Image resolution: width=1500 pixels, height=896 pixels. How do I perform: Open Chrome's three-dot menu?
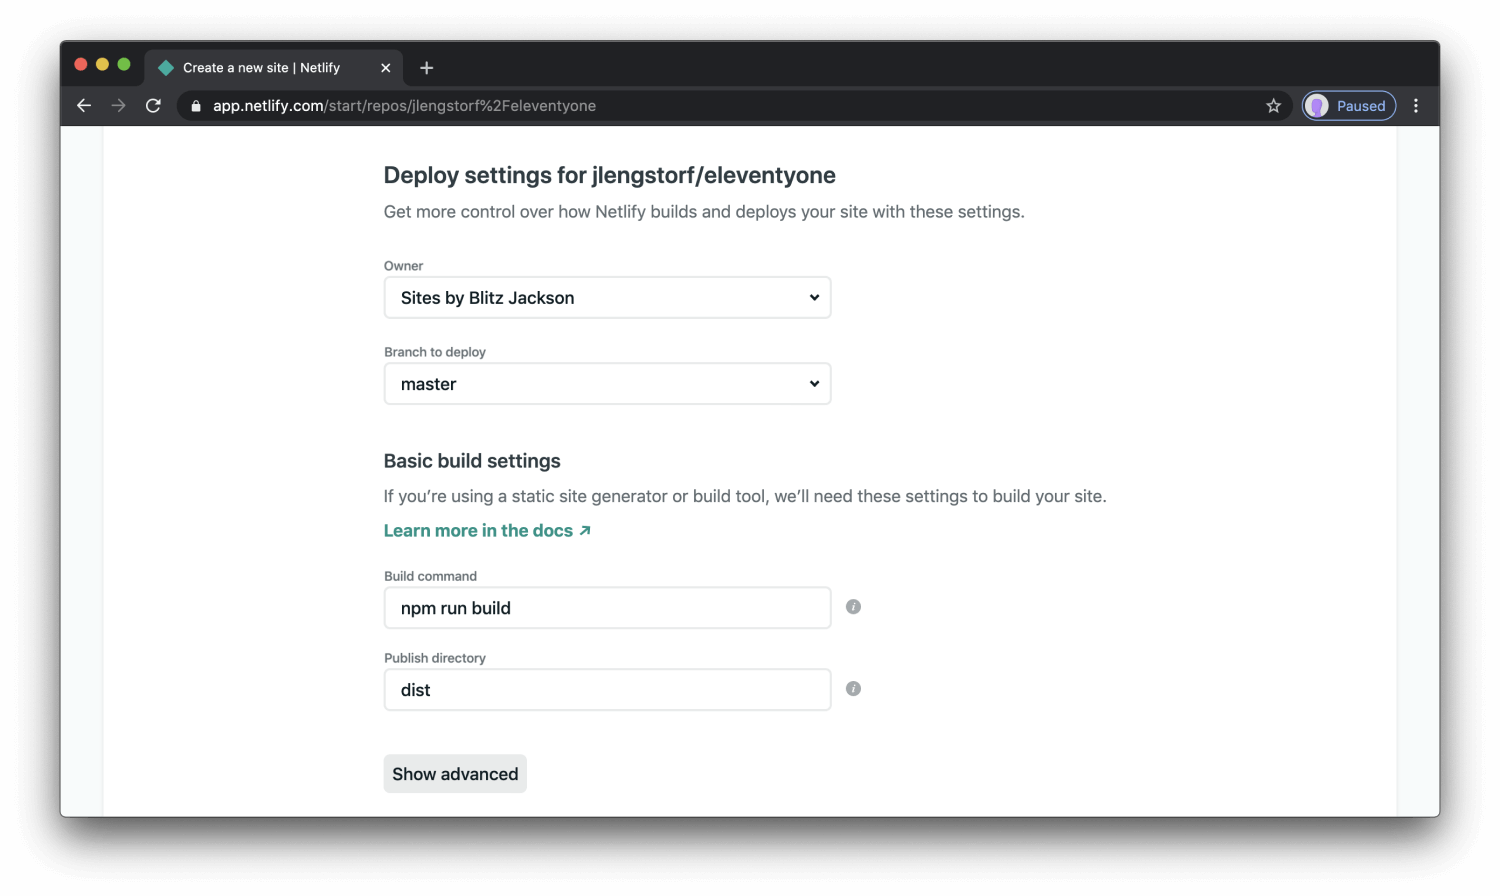coord(1416,105)
